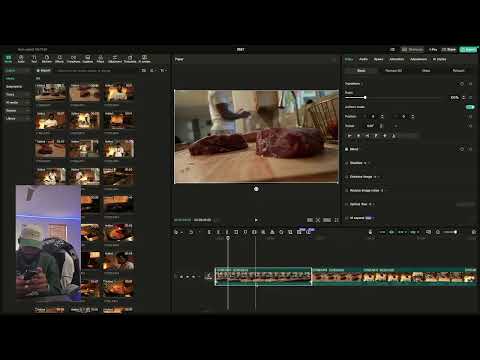
Task: Zoom out the timeline icon
Action: click(438, 232)
